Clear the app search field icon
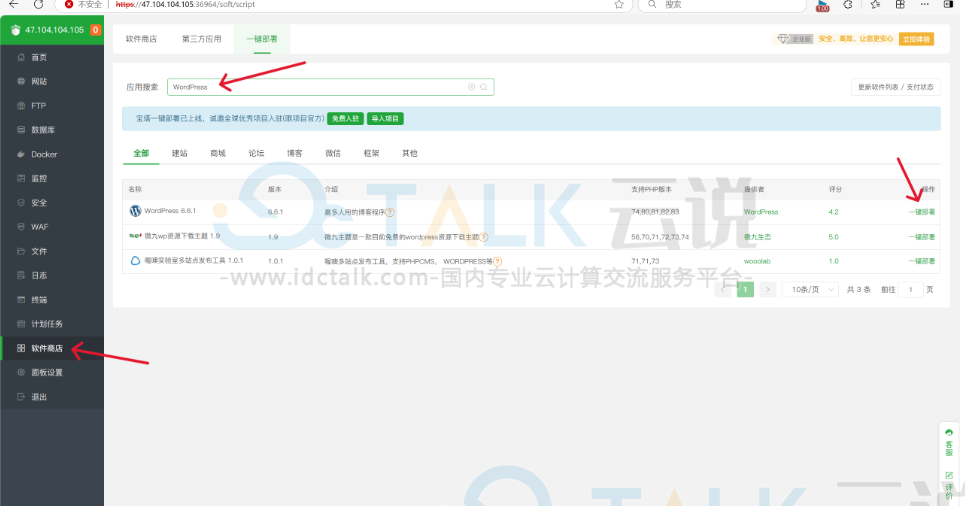 [x=471, y=87]
